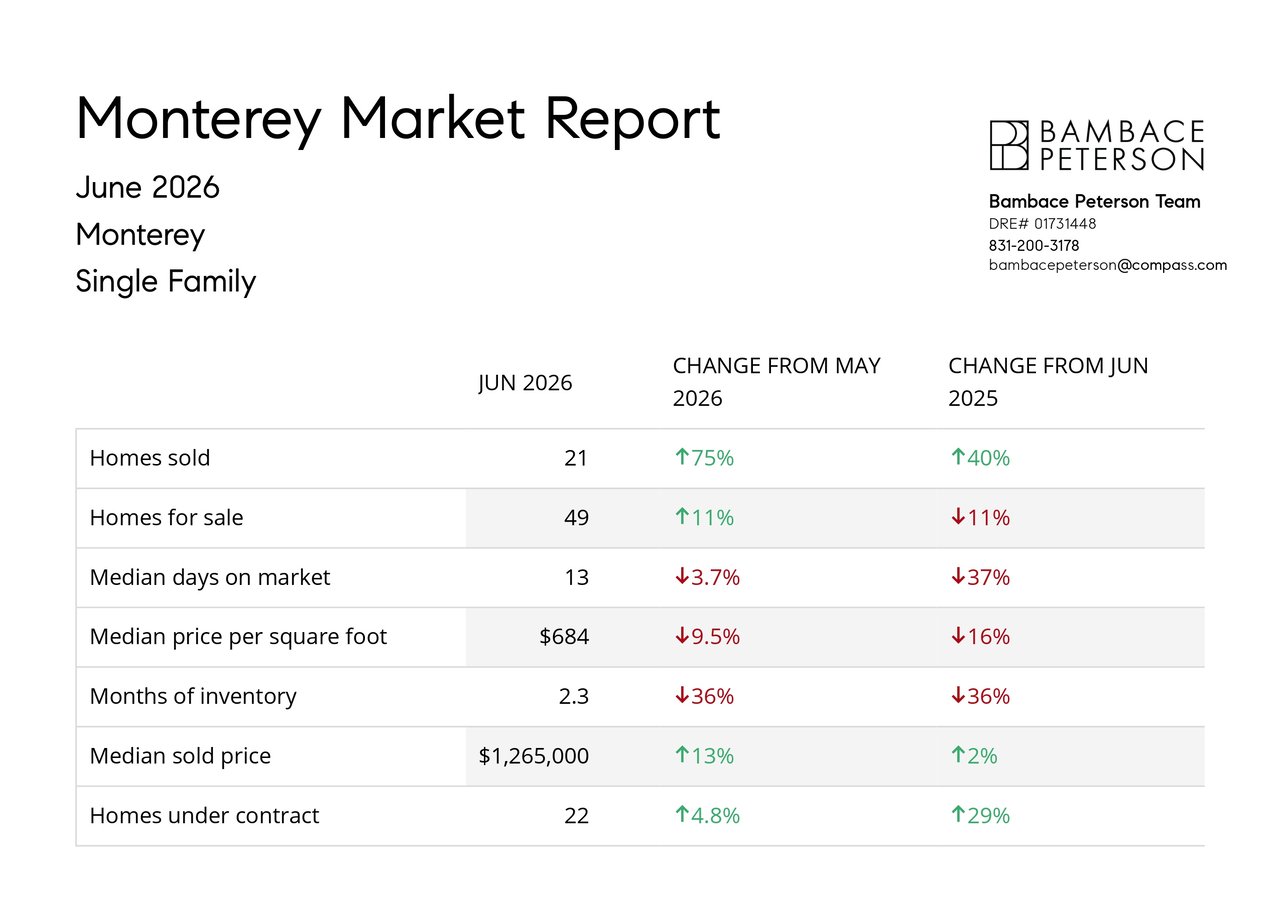Select the Change From Jun 2025 header
Image resolution: width=1280 pixels, height=903 pixels.
pyautogui.click(x=1048, y=382)
